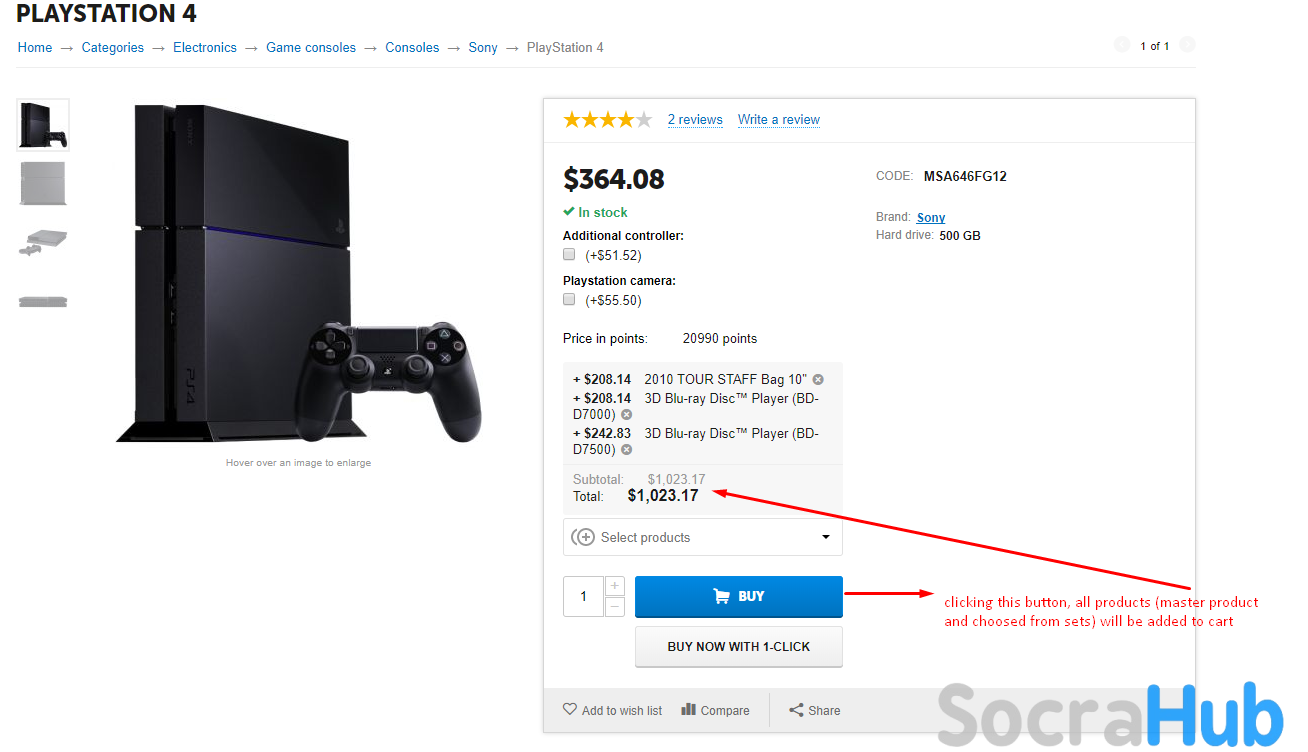Image resolution: width=1308 pixels, height=752 pixels.
Task: Click the star rating
Action: pyautogui.click(x=608, y=120)
